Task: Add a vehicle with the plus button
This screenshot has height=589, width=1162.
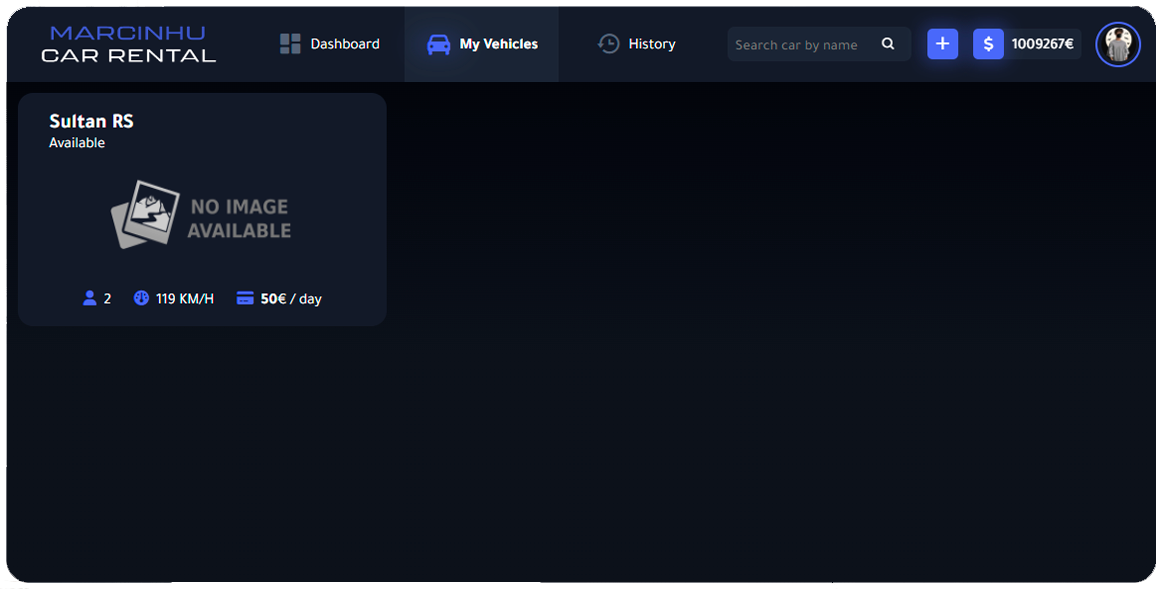Action: [942, 44]
